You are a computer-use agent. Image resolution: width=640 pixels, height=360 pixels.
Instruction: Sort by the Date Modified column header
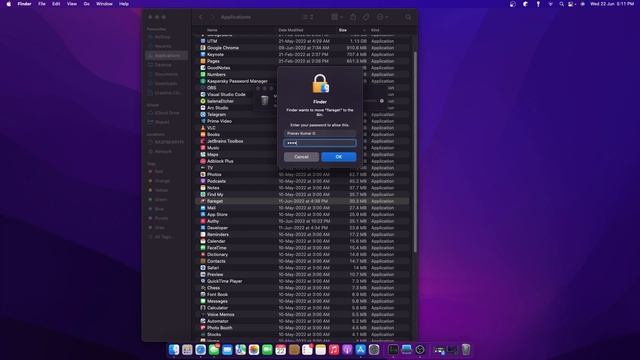click(x=291, y=30)
